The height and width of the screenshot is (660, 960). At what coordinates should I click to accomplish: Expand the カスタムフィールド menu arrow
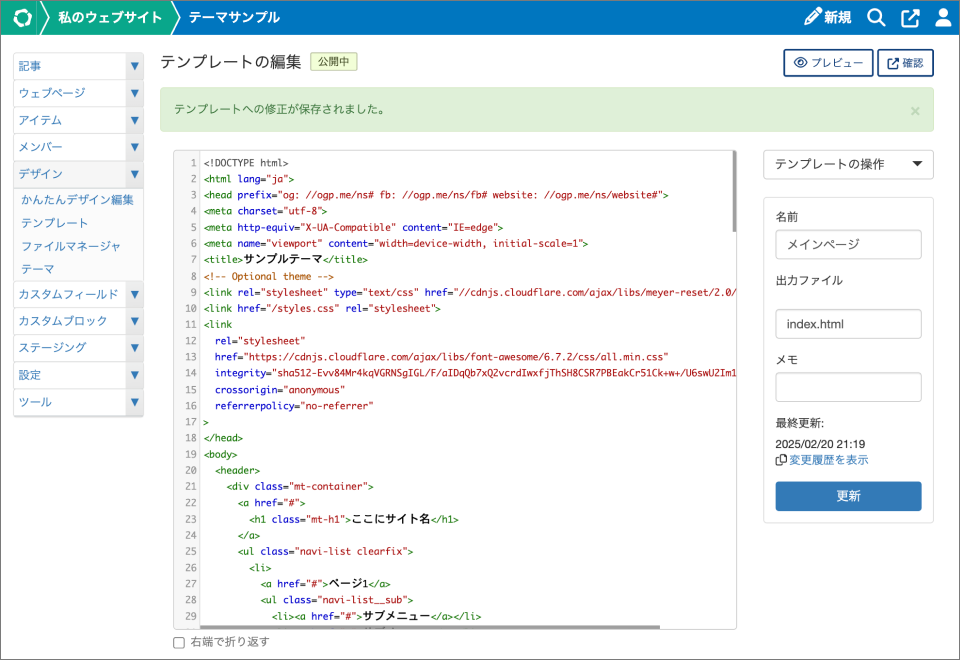pos(134,295)
